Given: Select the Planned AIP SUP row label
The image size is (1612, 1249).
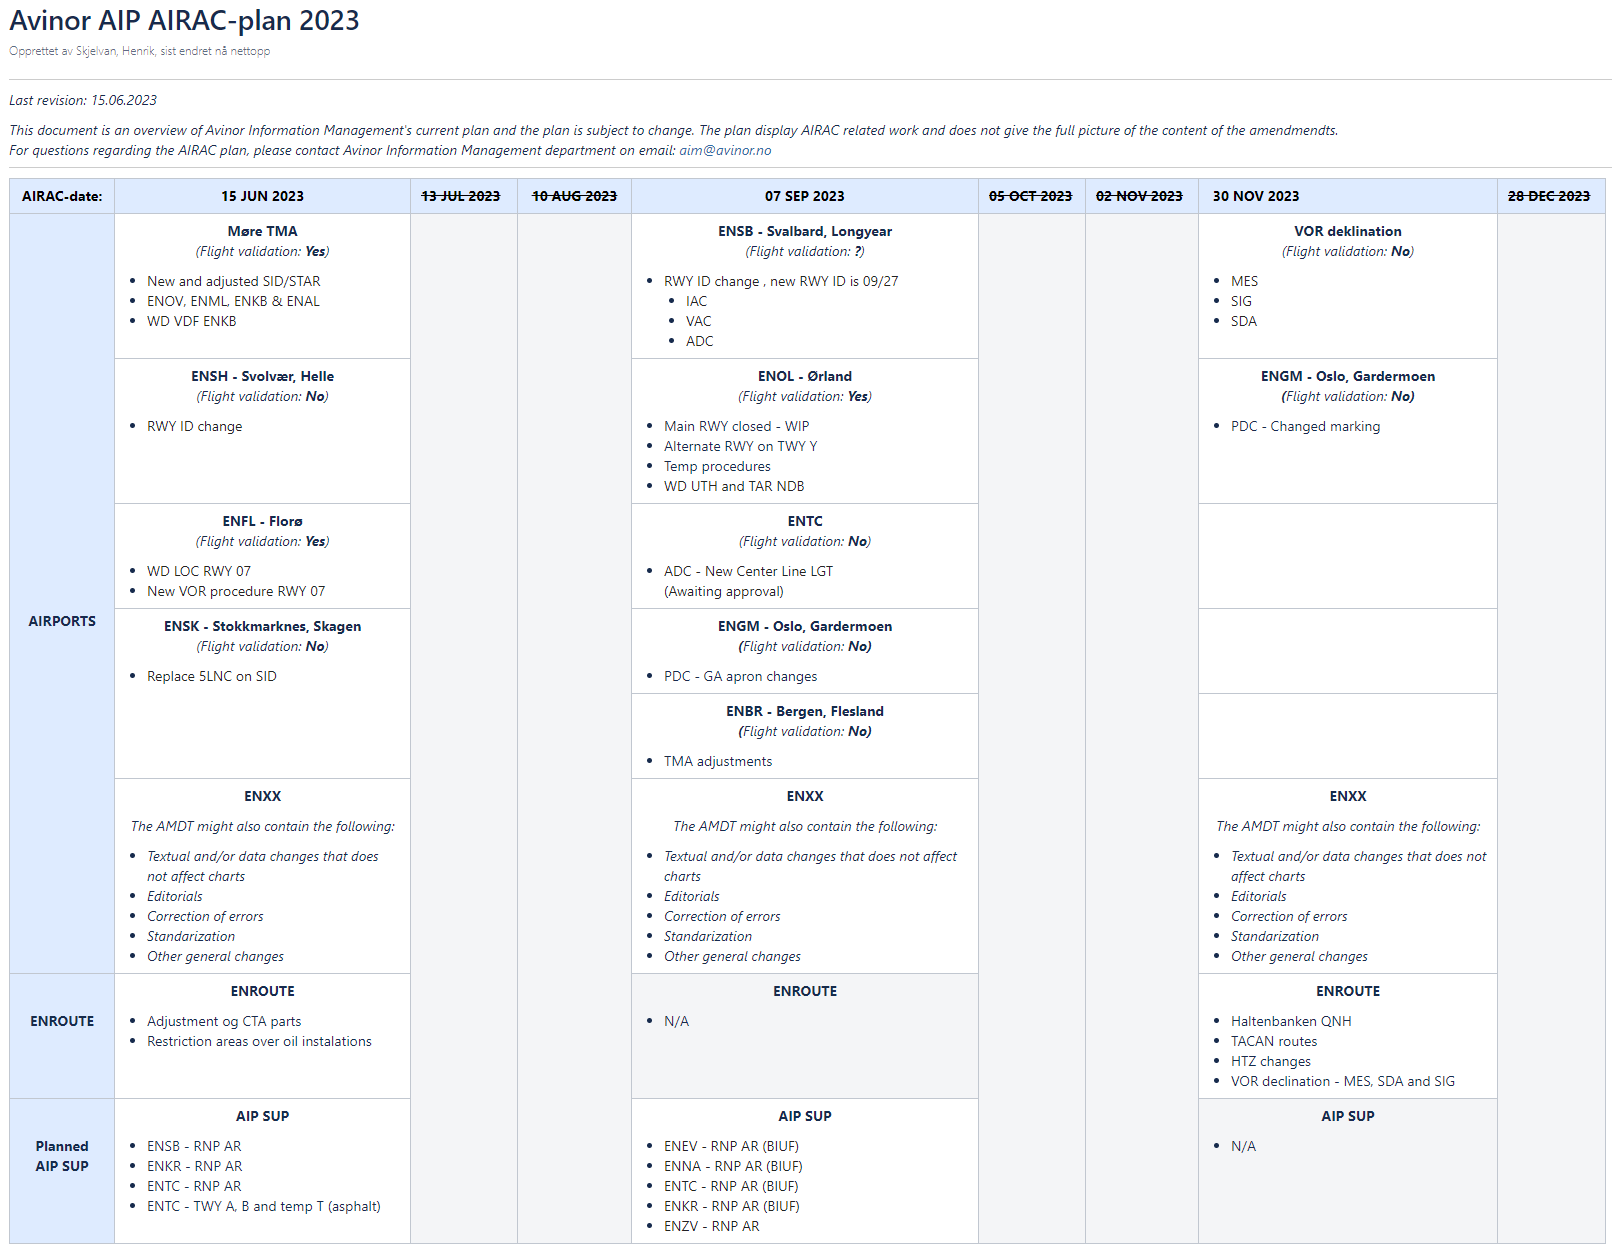Looking at the screenshot, I should [62, 1156].
